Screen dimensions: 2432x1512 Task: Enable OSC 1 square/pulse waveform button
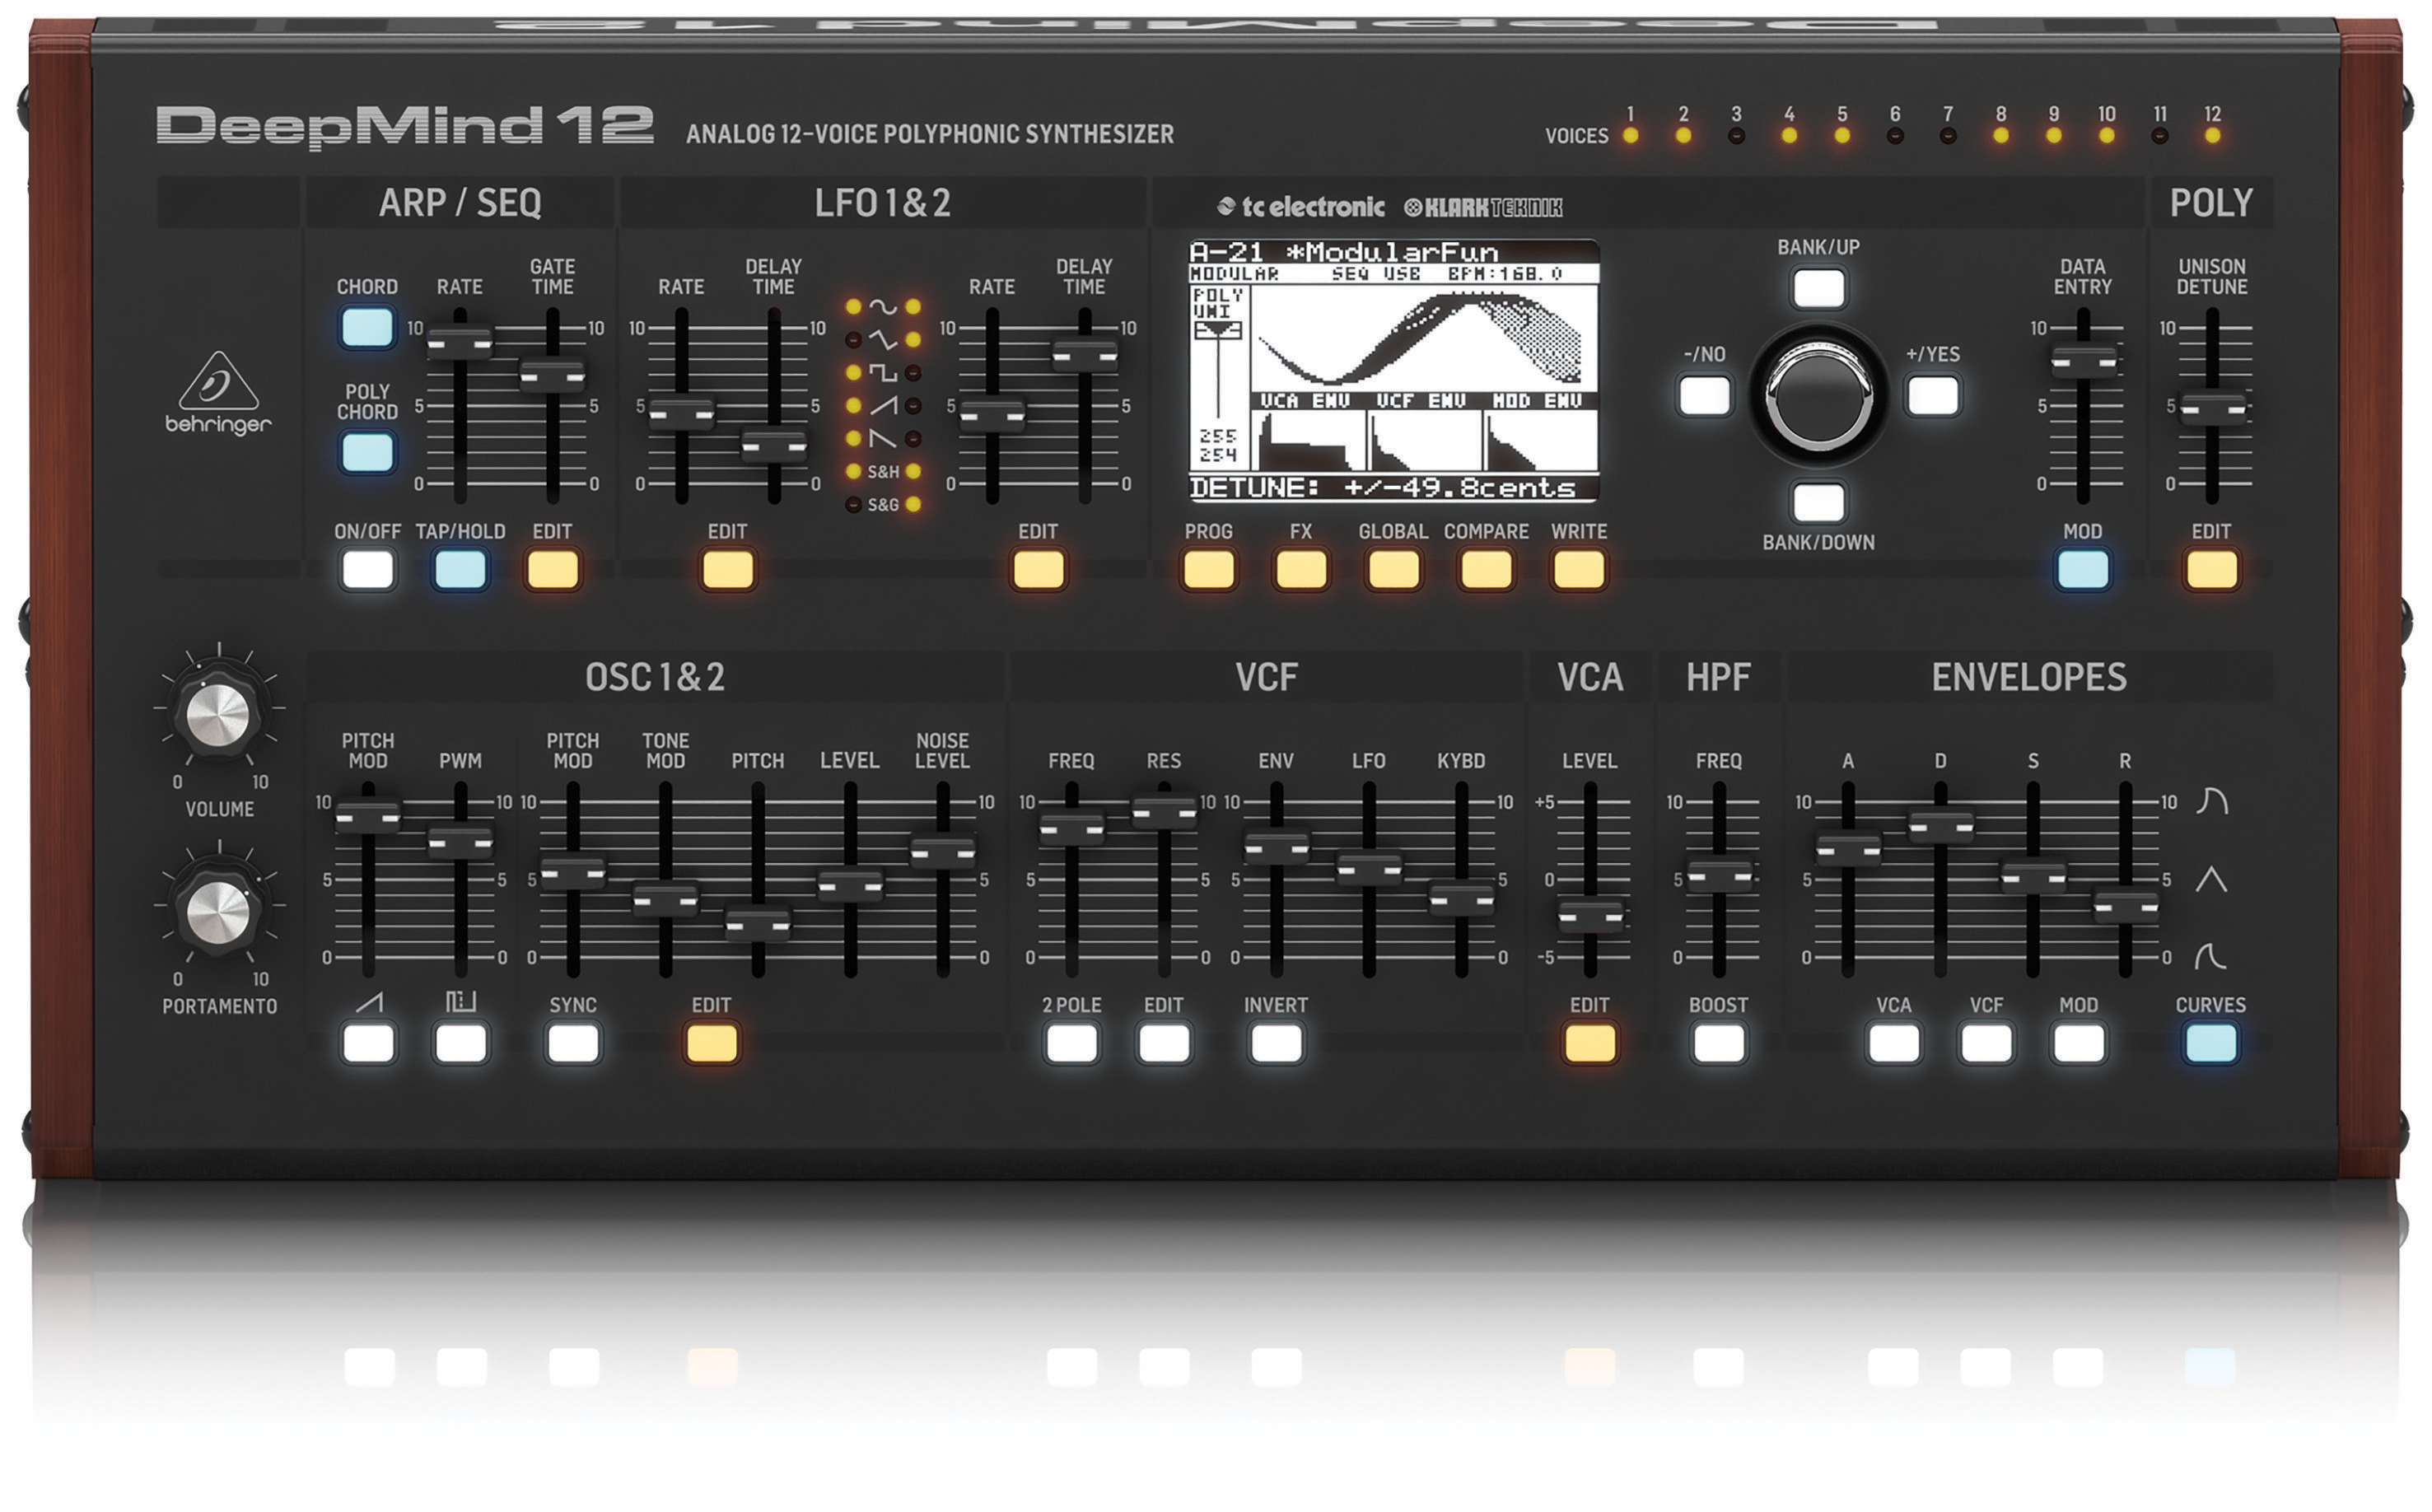[x=460, y=1043]
